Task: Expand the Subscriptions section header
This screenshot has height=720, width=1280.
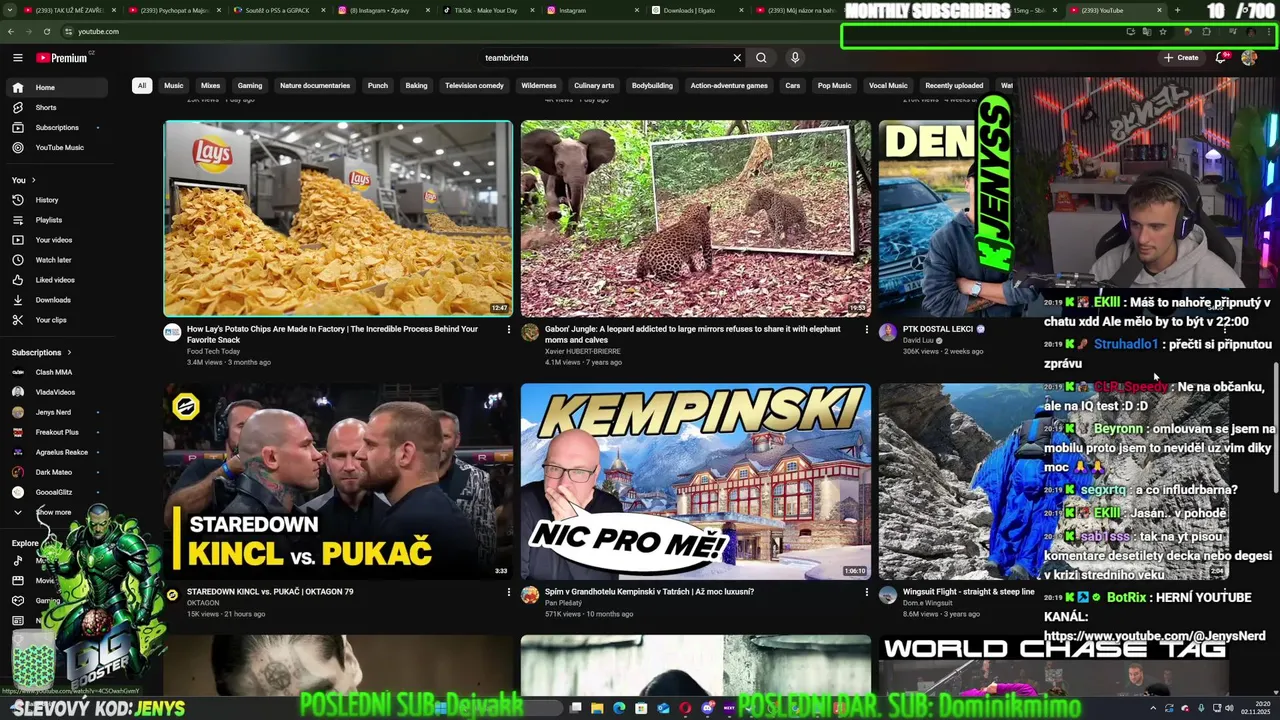Action: pos(42,353)
